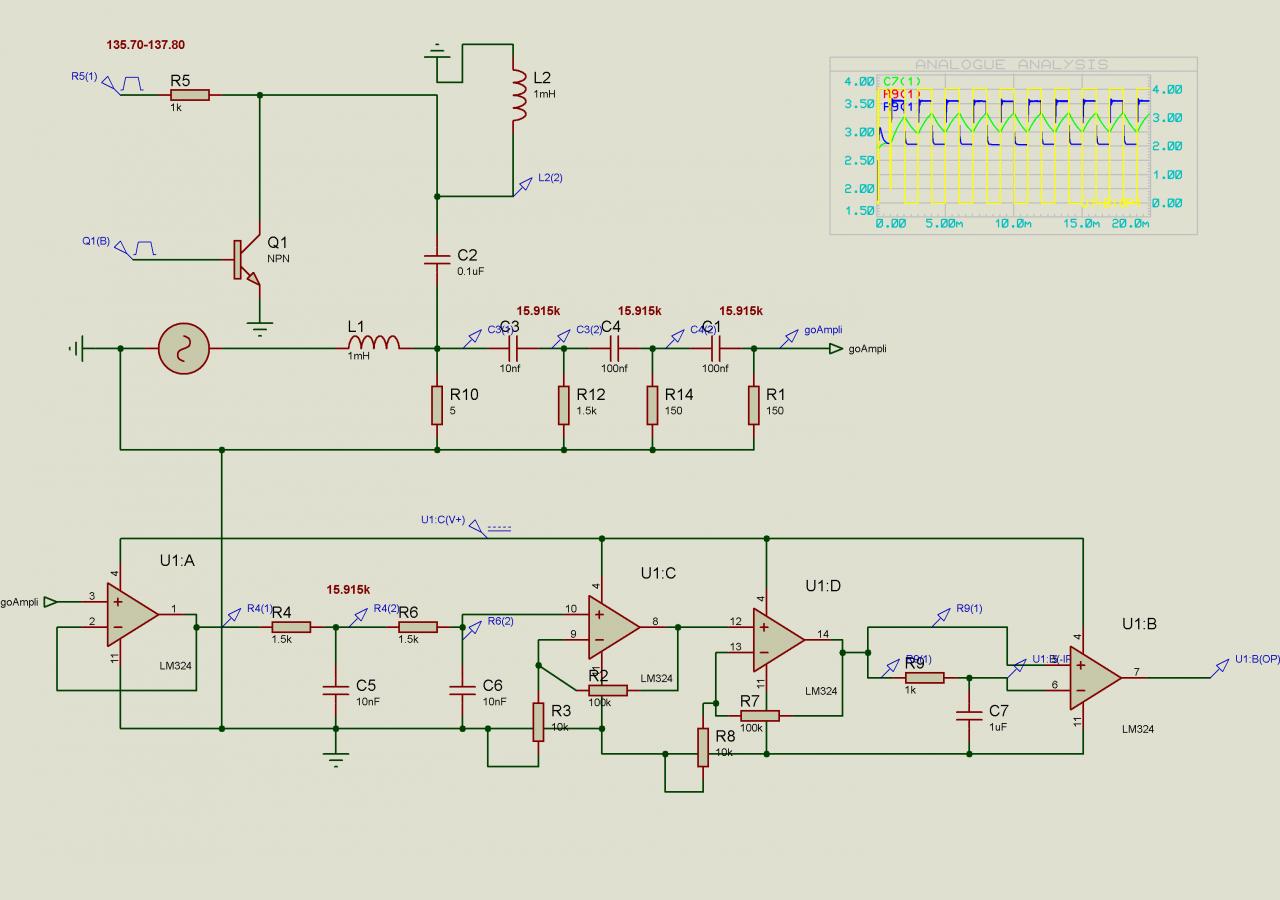The height and width of the screenshot is (900, 1280).
Task: Select the R7 100k resistor body
Action: [x=759, y=715]
